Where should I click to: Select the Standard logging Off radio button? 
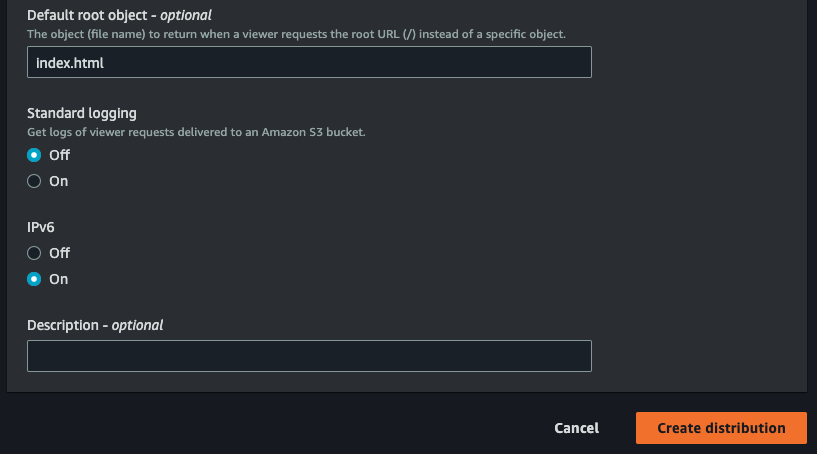point(34,155)
